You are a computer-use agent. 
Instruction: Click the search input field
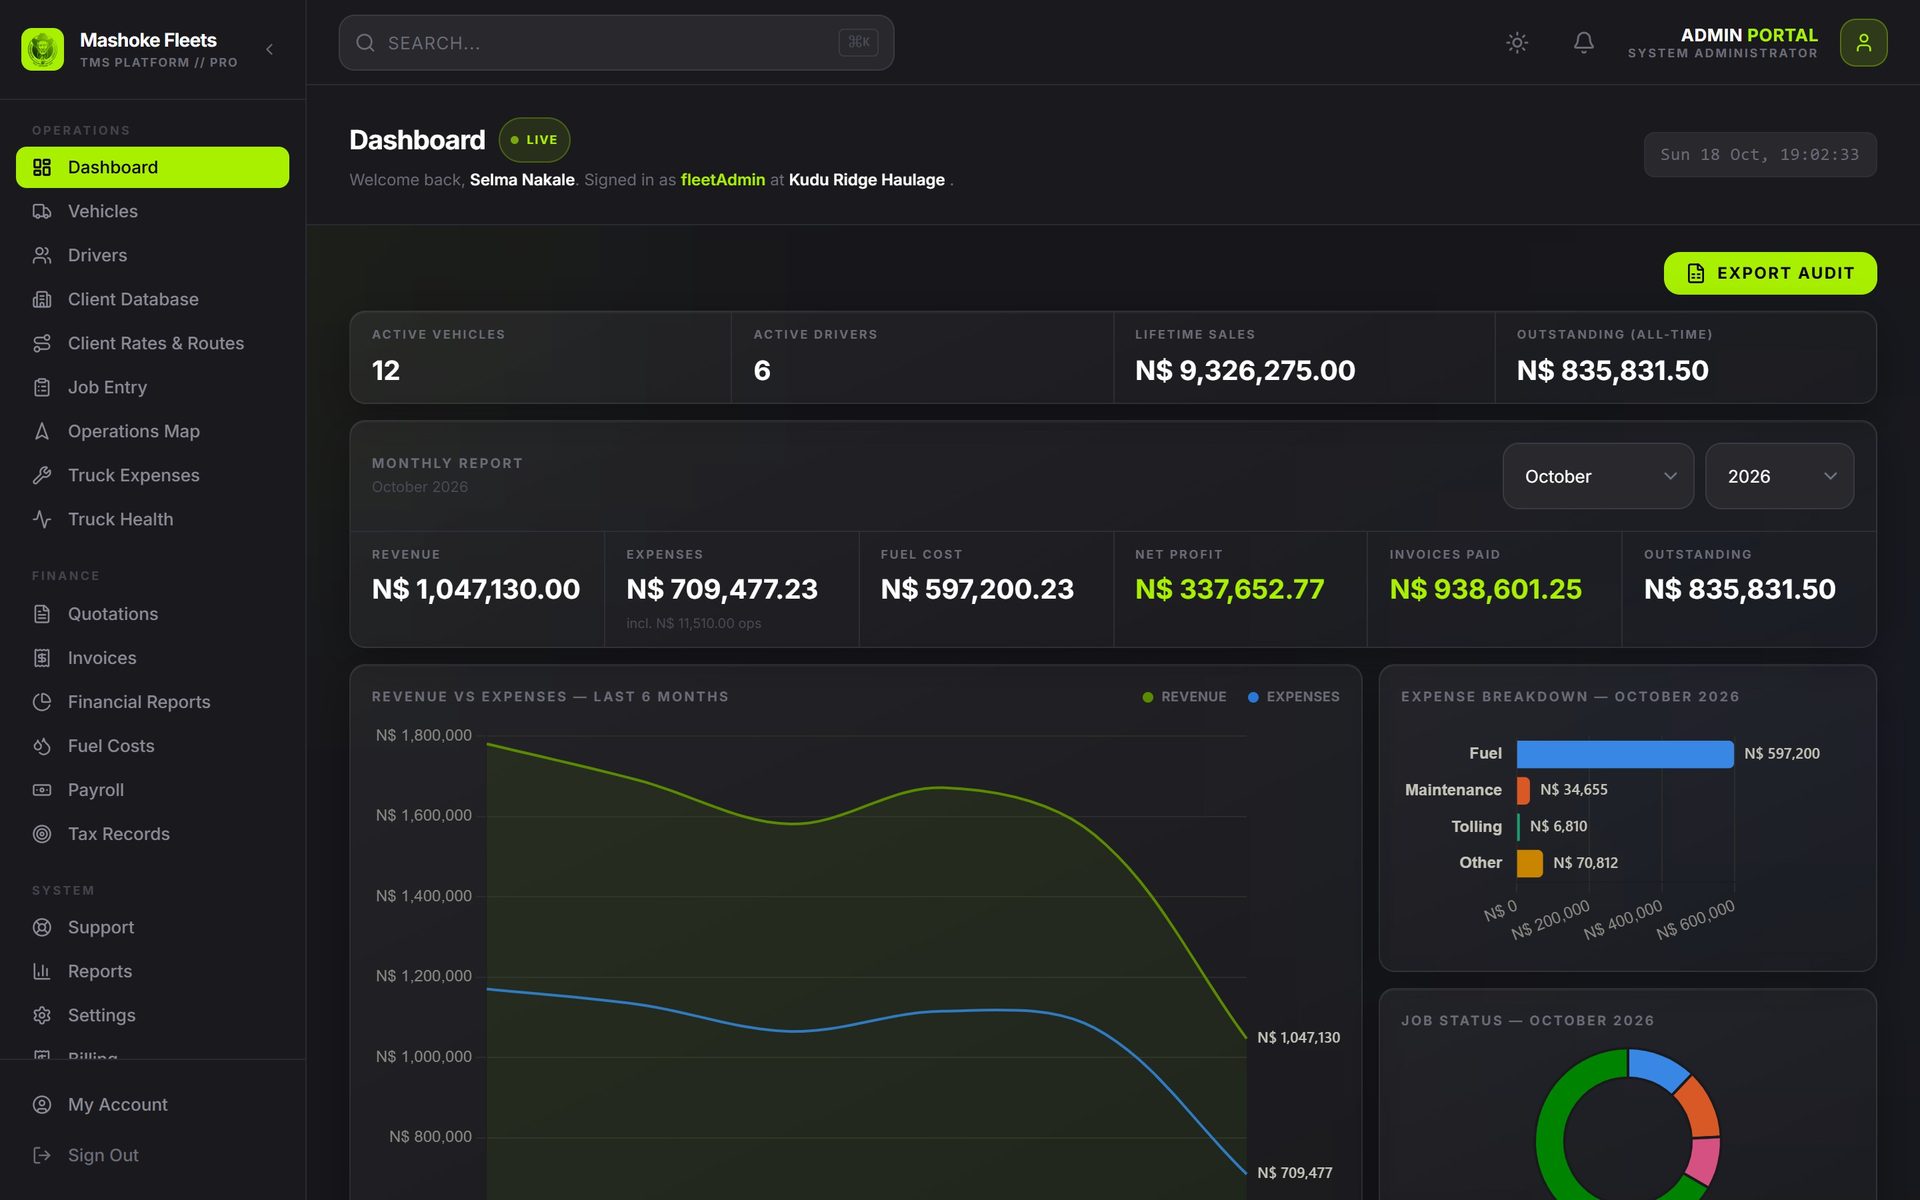(x=616, y=42)
